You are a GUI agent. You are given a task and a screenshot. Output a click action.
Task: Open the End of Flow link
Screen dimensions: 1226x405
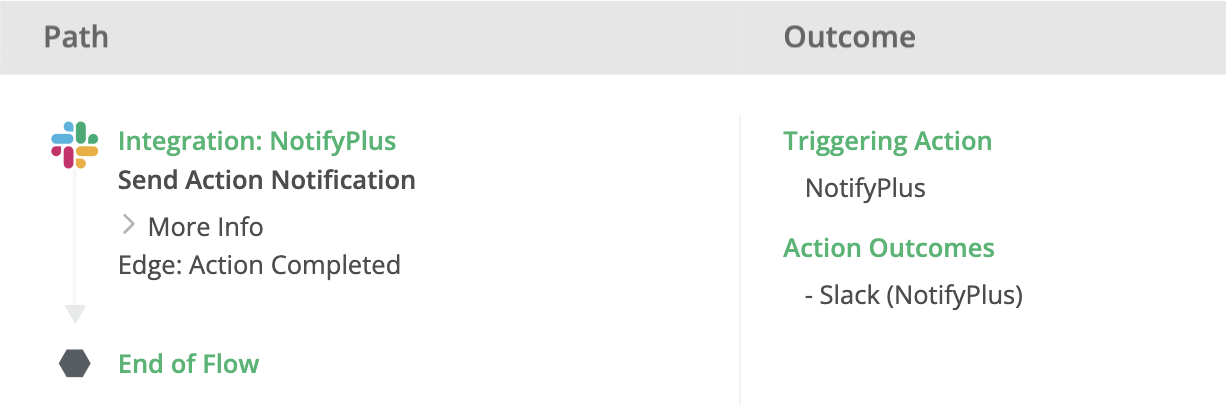pyautogui.click(x=188, y=364)
